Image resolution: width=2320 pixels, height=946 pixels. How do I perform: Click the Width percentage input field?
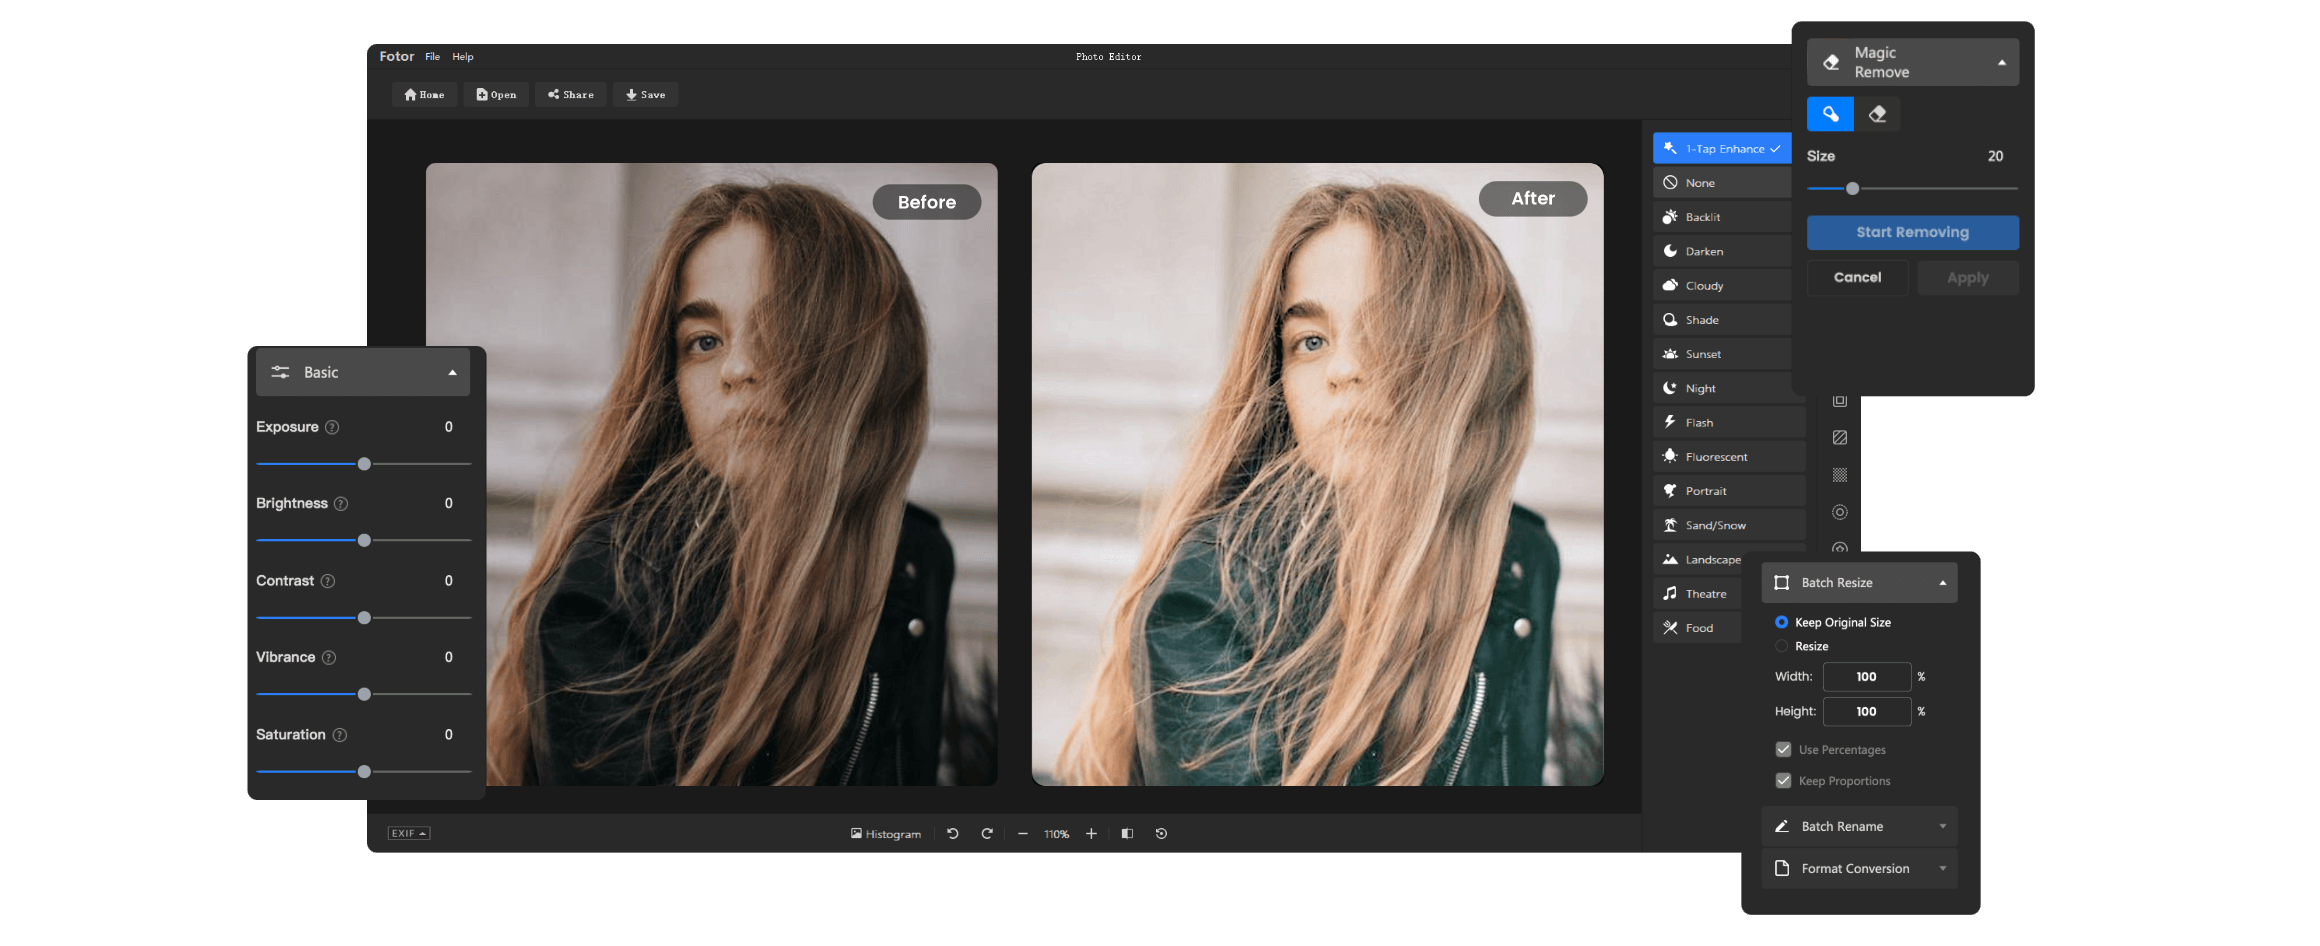1866,676
